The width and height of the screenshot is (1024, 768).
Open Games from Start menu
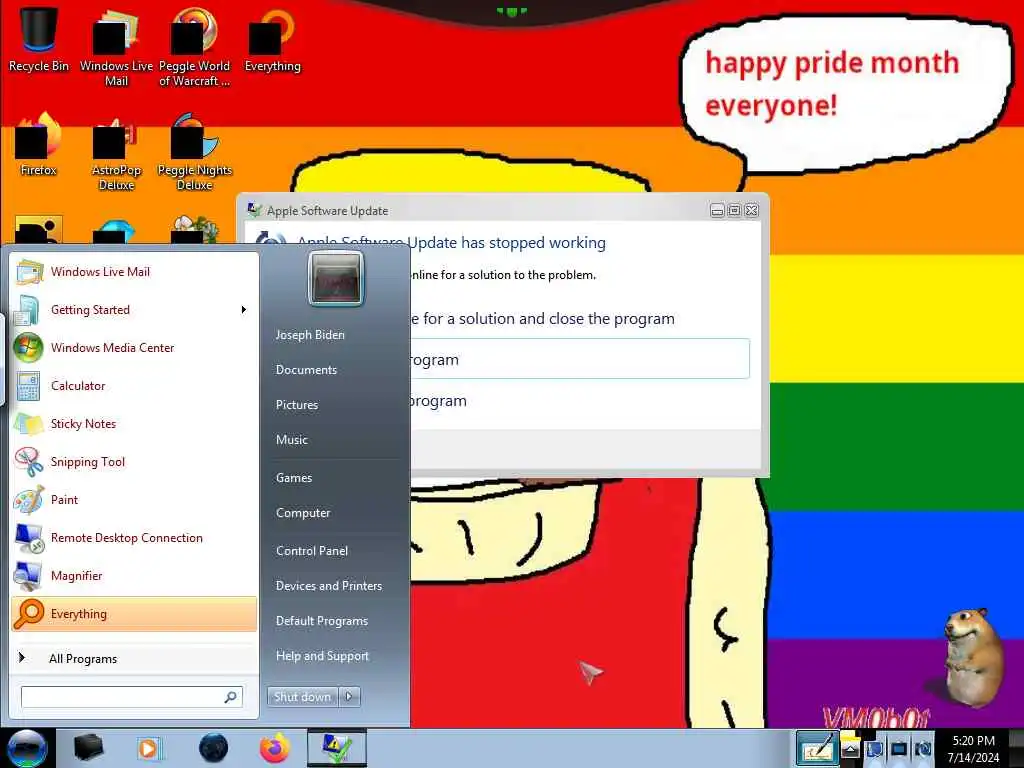pos(294,477)
